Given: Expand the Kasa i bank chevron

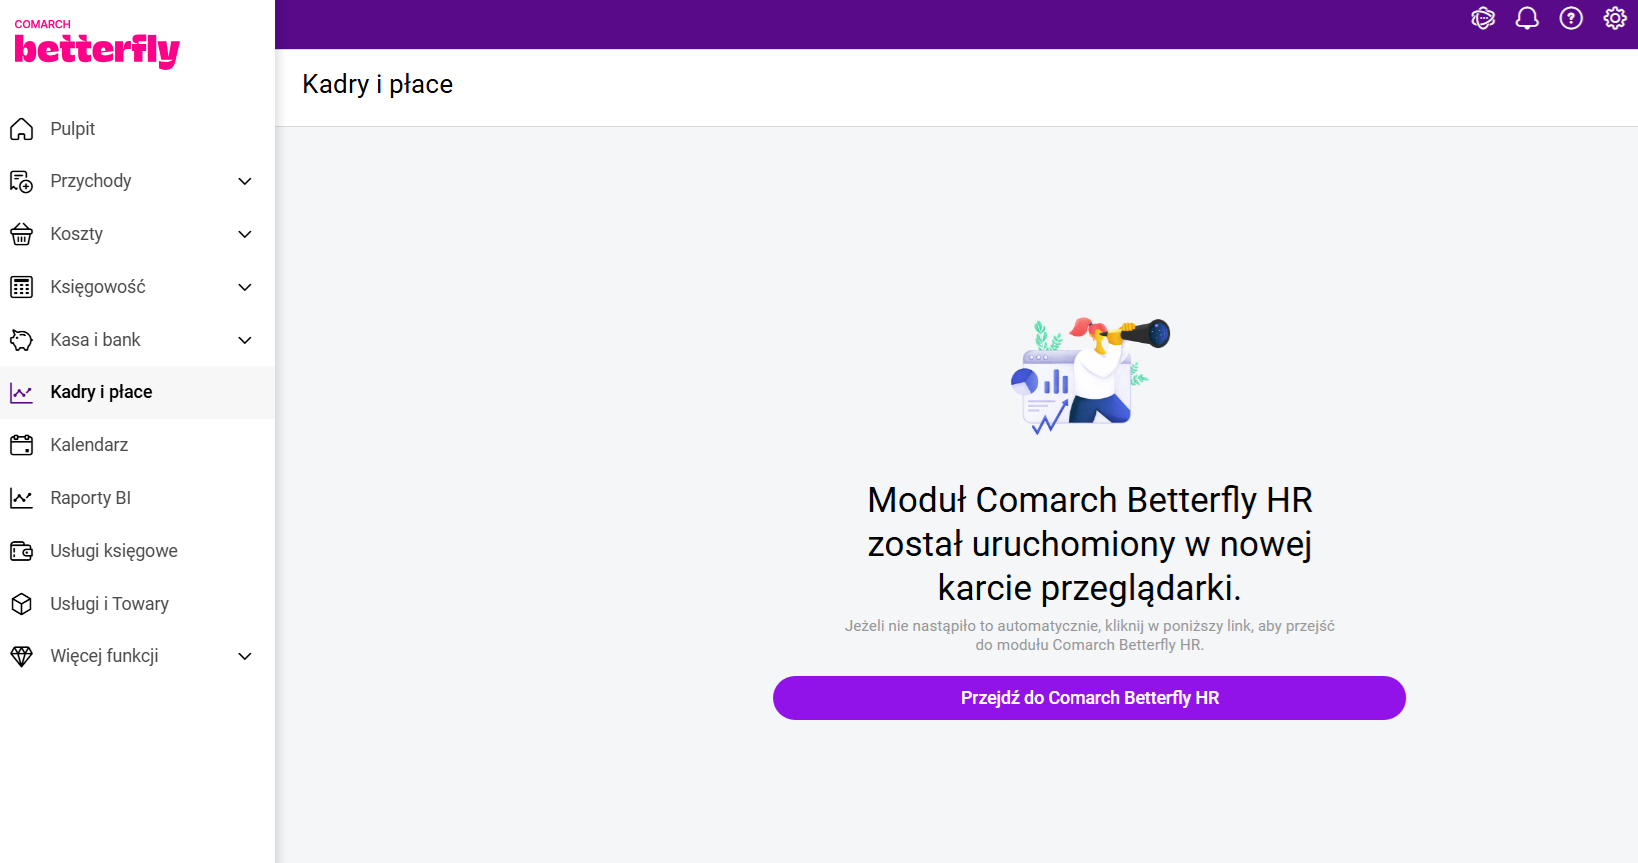Looking at the screenshot, I should pyautogui.click(x=245, y=340).
